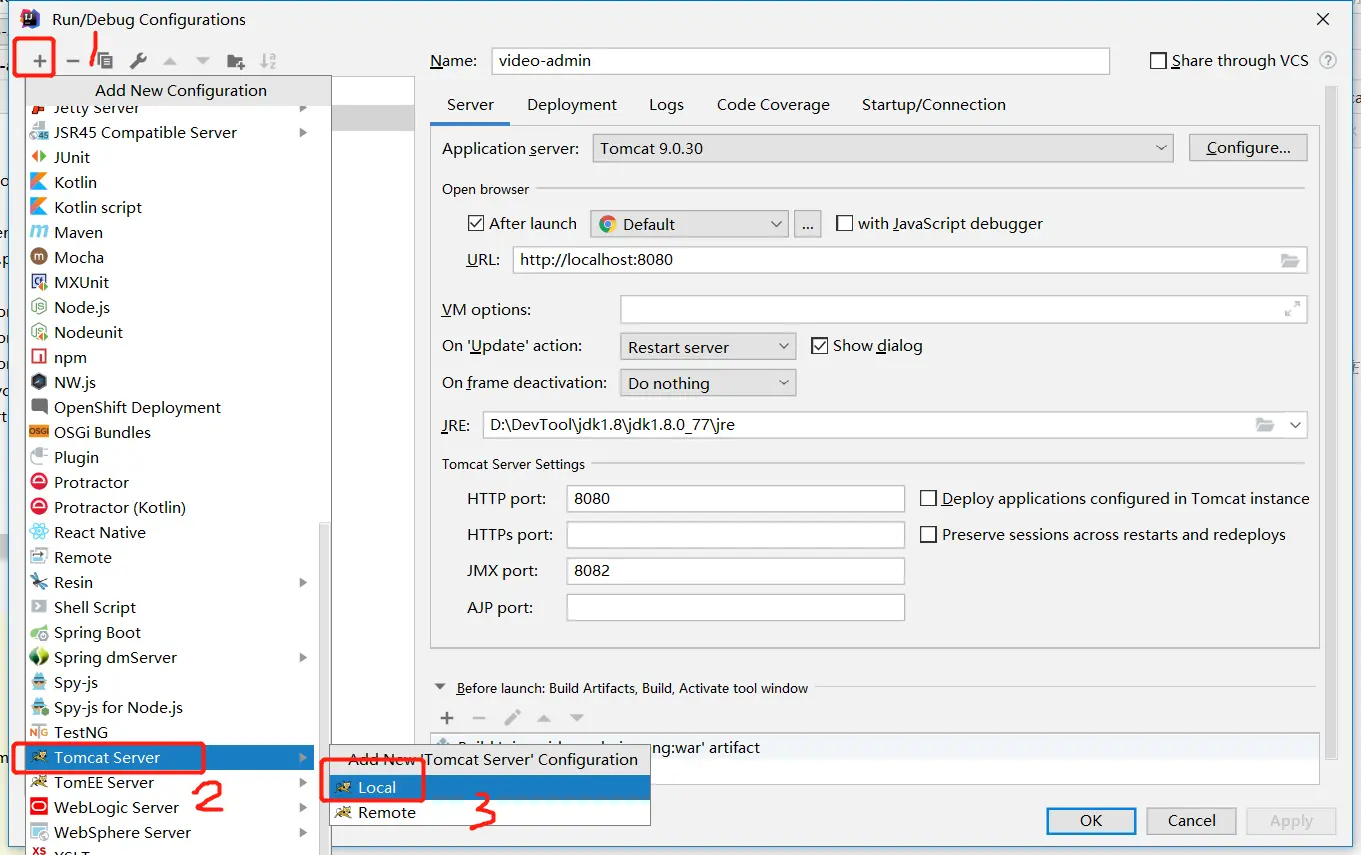The image size is (1361, 855).
Task: Sort configurations alphabetically
Action: pos(268,61)
